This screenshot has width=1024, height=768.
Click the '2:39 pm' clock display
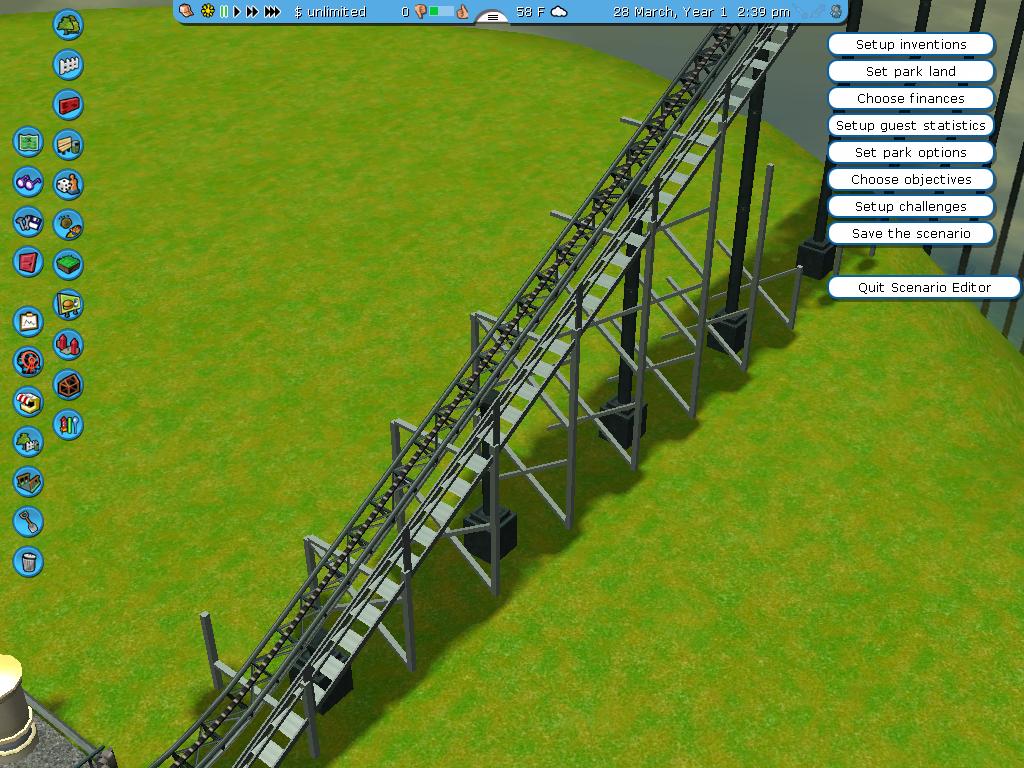click(763, 12)
